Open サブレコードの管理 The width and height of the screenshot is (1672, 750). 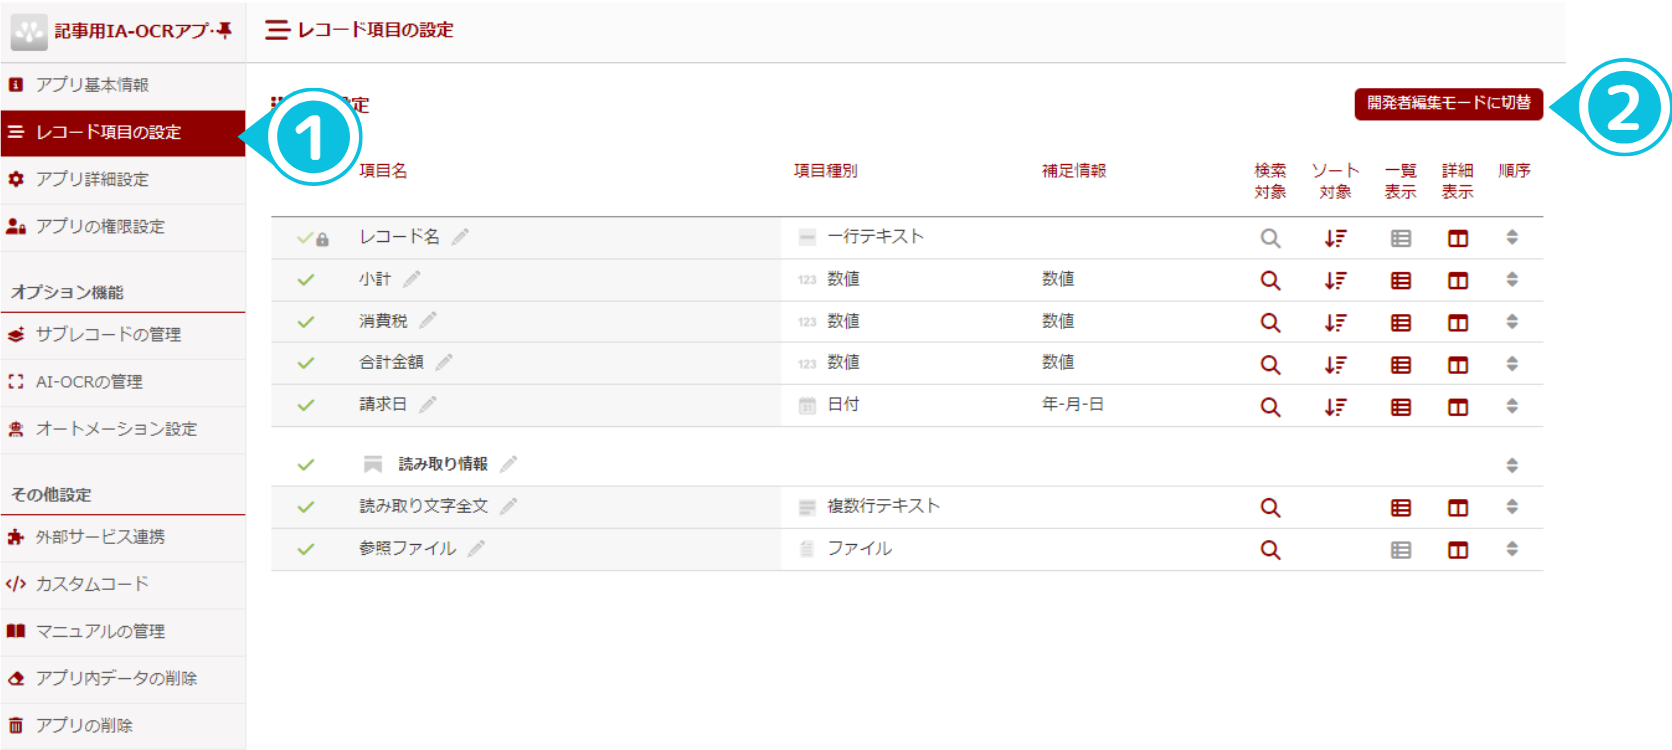pyautogui.click(x=122, y=334)
